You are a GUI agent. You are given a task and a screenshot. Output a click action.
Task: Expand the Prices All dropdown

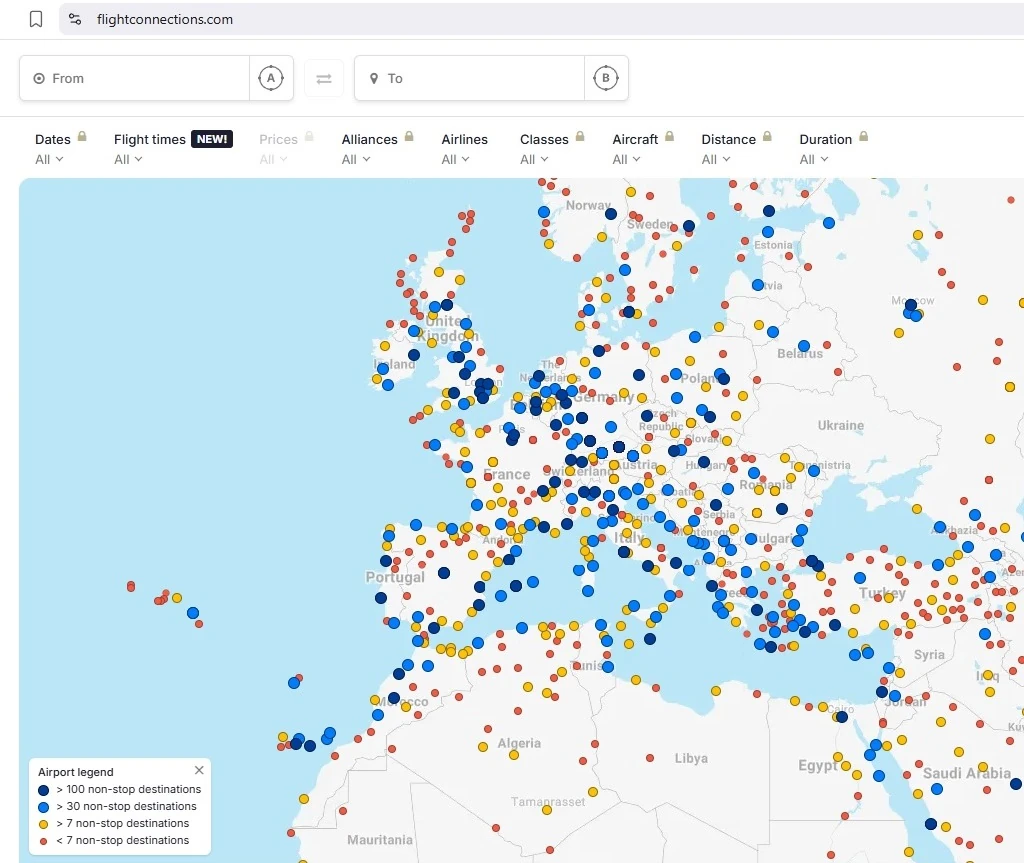coord(273,159)
